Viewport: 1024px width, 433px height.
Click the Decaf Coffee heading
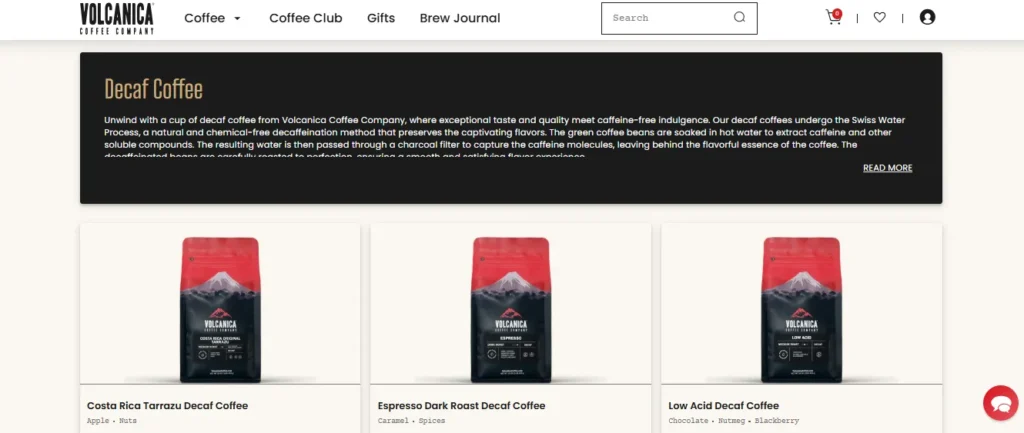(153, 89)
